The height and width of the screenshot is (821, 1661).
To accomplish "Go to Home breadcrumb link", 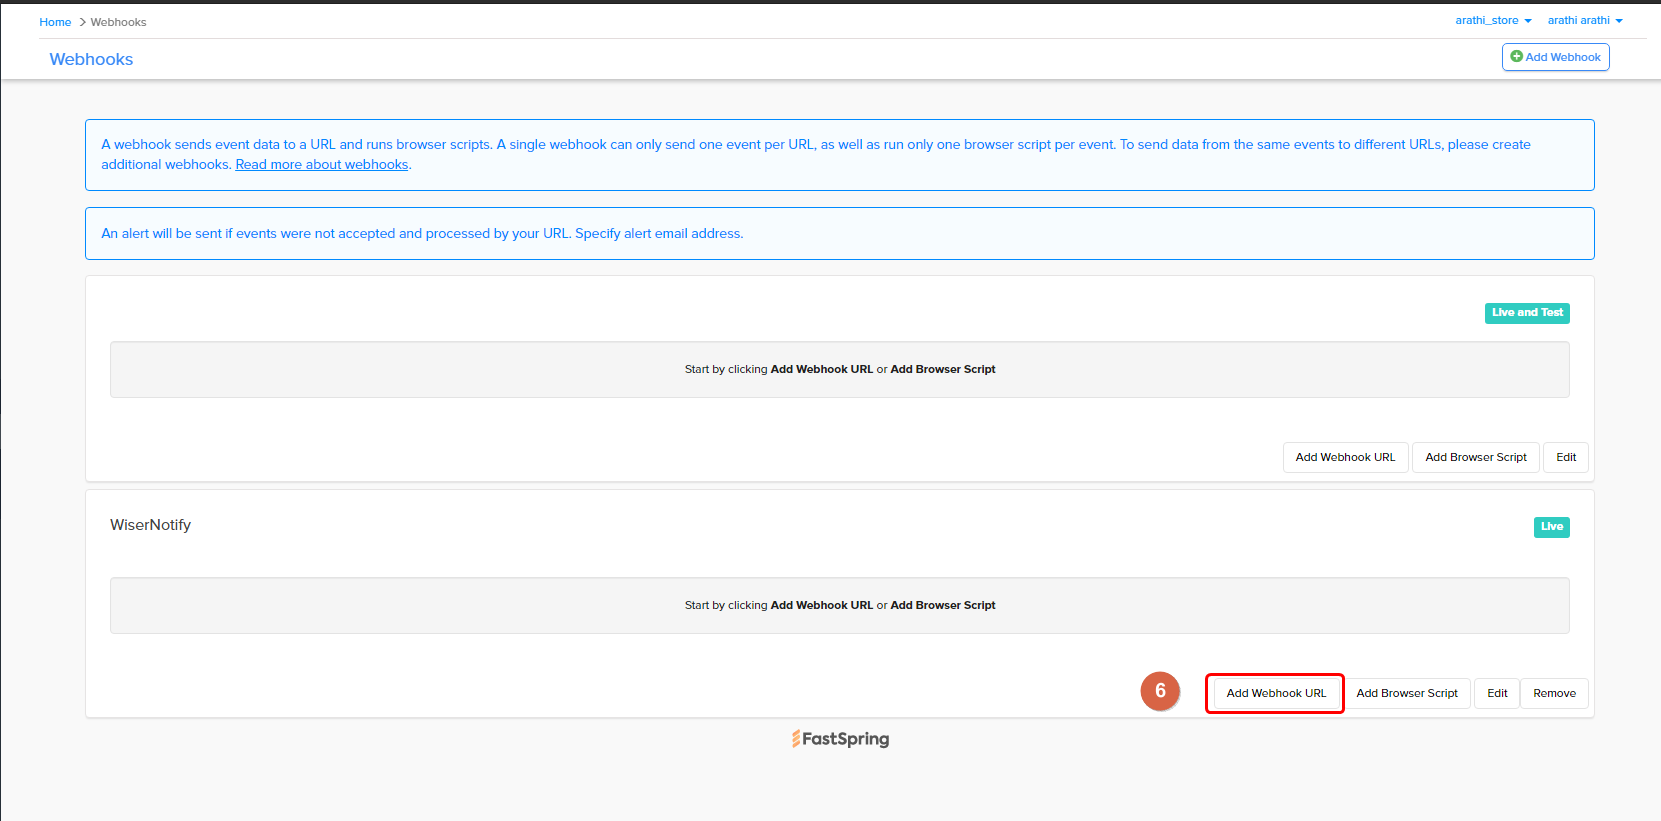I will [x=55, y=22].
